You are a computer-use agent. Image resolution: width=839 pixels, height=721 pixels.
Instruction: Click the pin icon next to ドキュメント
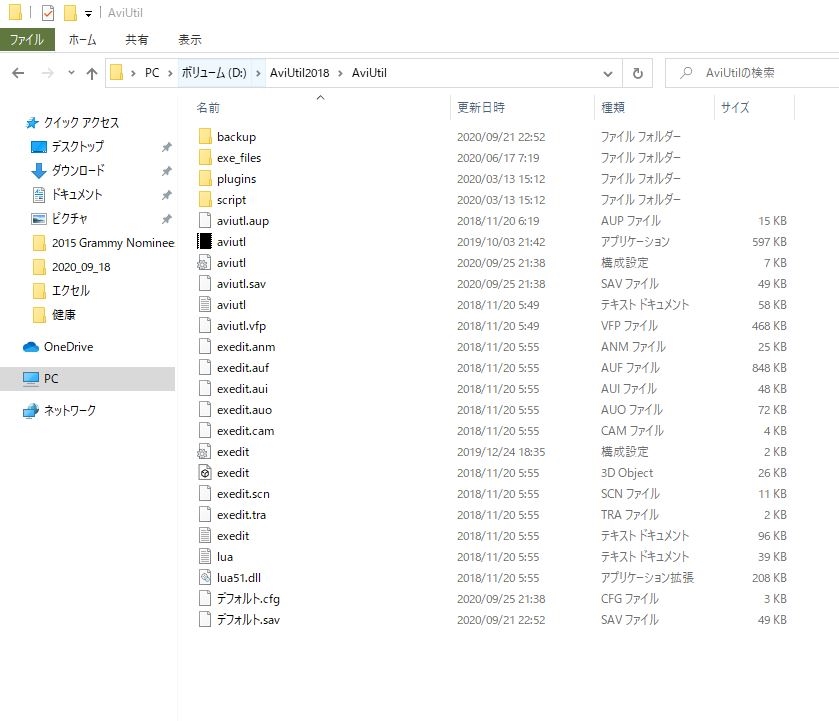167,195
